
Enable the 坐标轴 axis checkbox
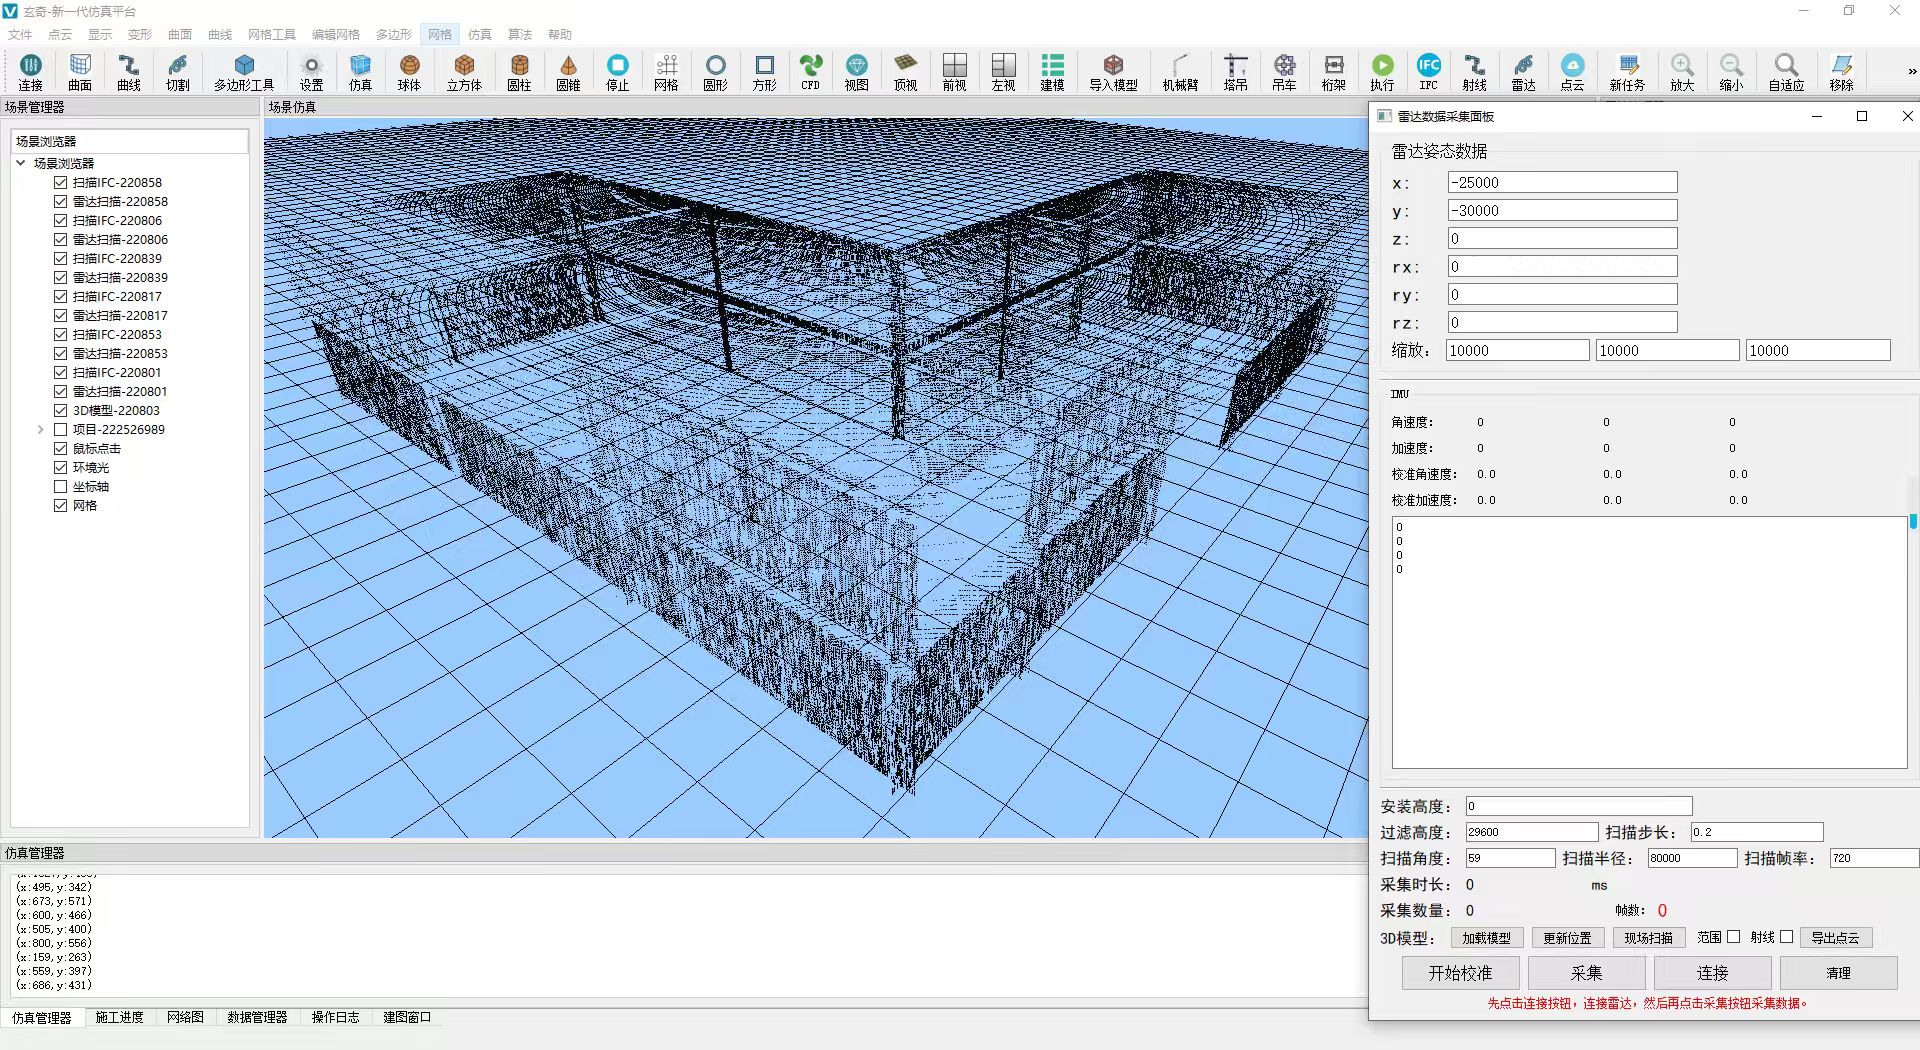(x=61, y=487)
